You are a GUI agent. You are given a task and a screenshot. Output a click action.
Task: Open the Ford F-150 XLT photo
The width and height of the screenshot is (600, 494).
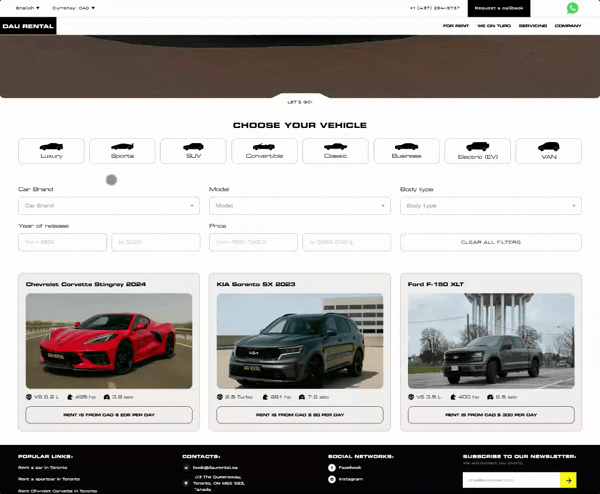(491, 341)
